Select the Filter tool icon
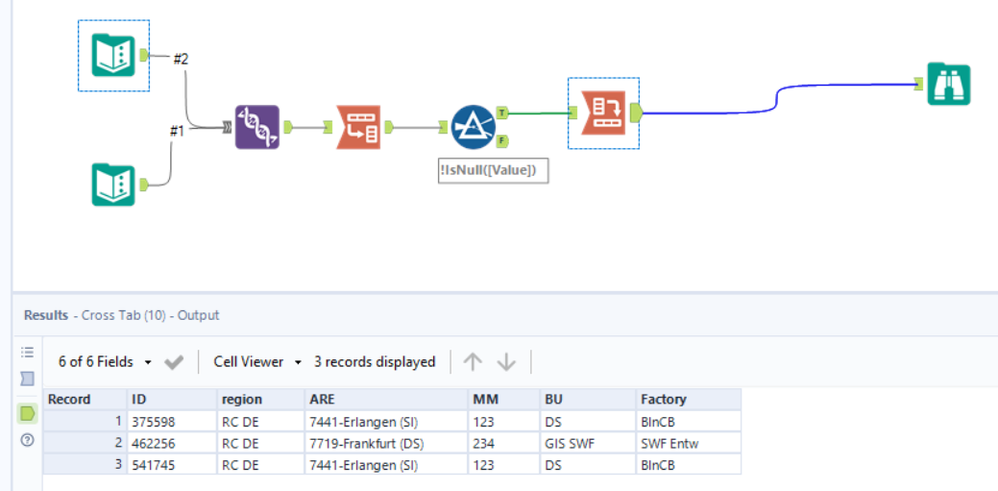 click(474, 127)
